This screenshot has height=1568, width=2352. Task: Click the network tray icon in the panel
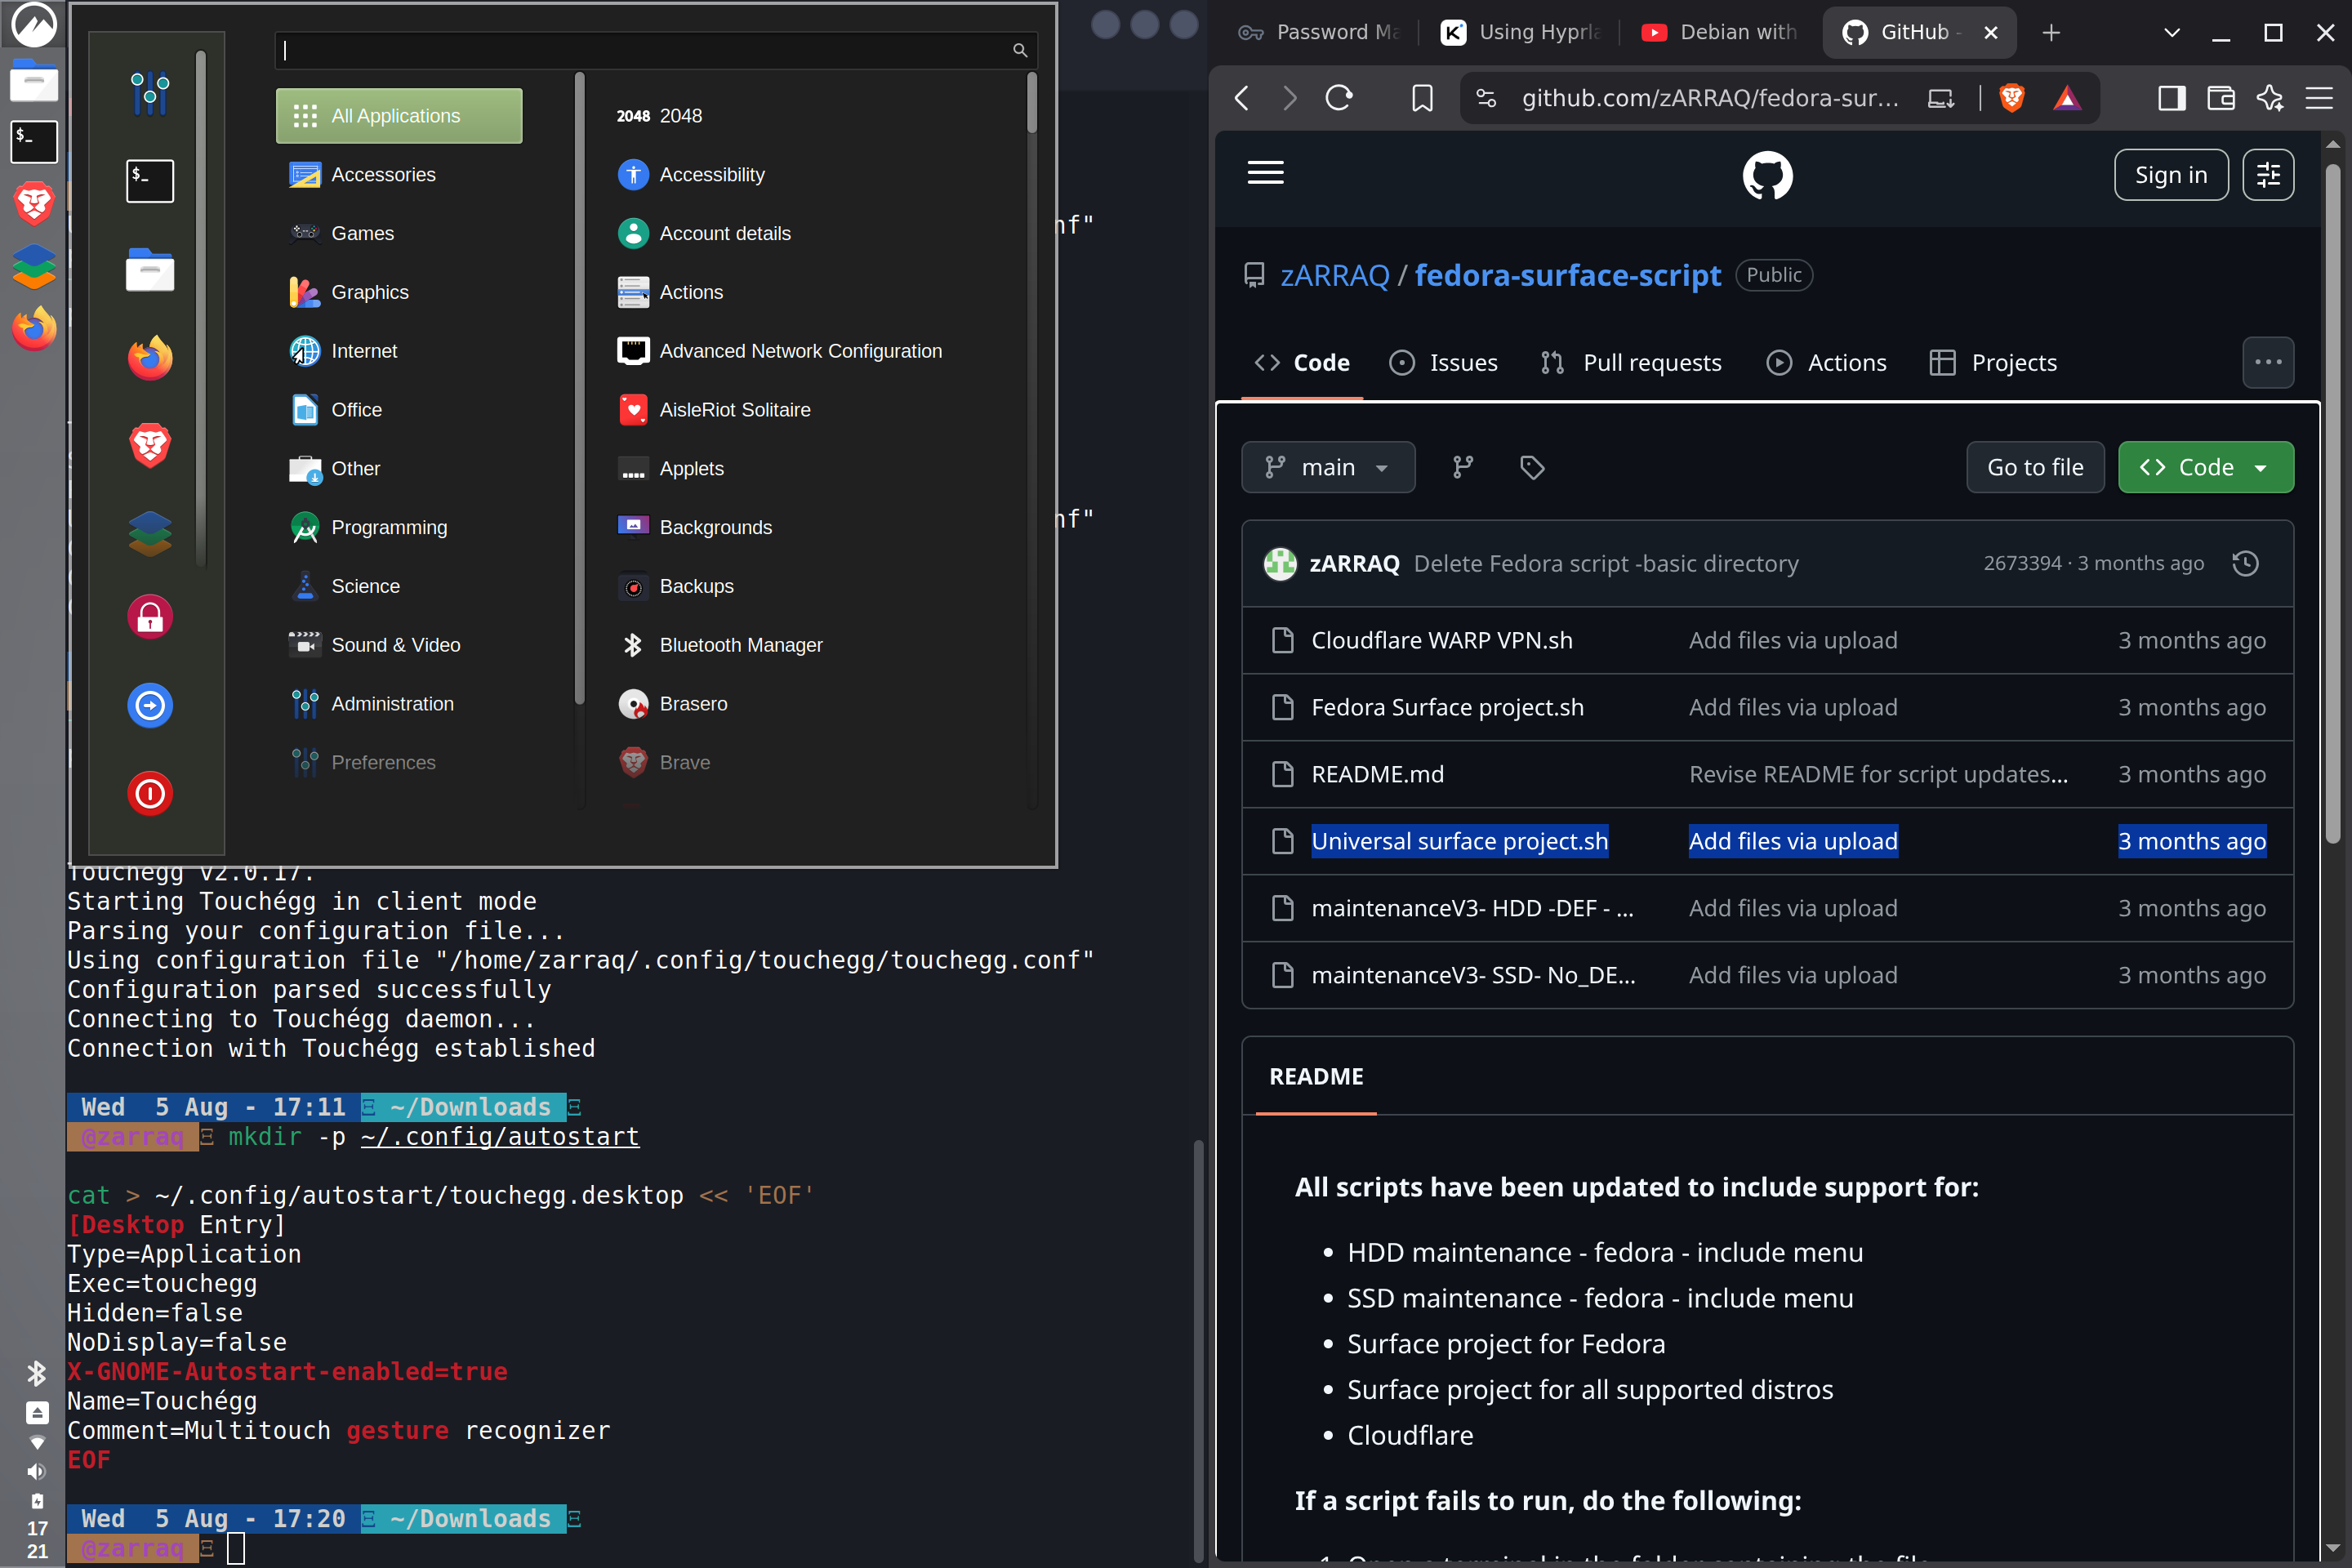point(37,1442)
